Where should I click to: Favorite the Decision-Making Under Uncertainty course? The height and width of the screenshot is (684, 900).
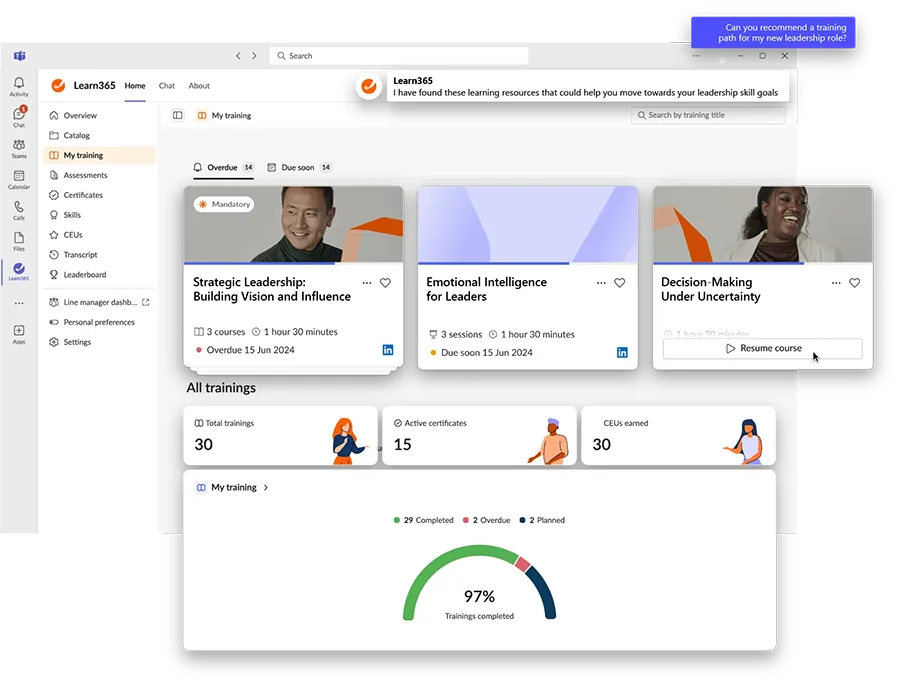tap(855, 283)
